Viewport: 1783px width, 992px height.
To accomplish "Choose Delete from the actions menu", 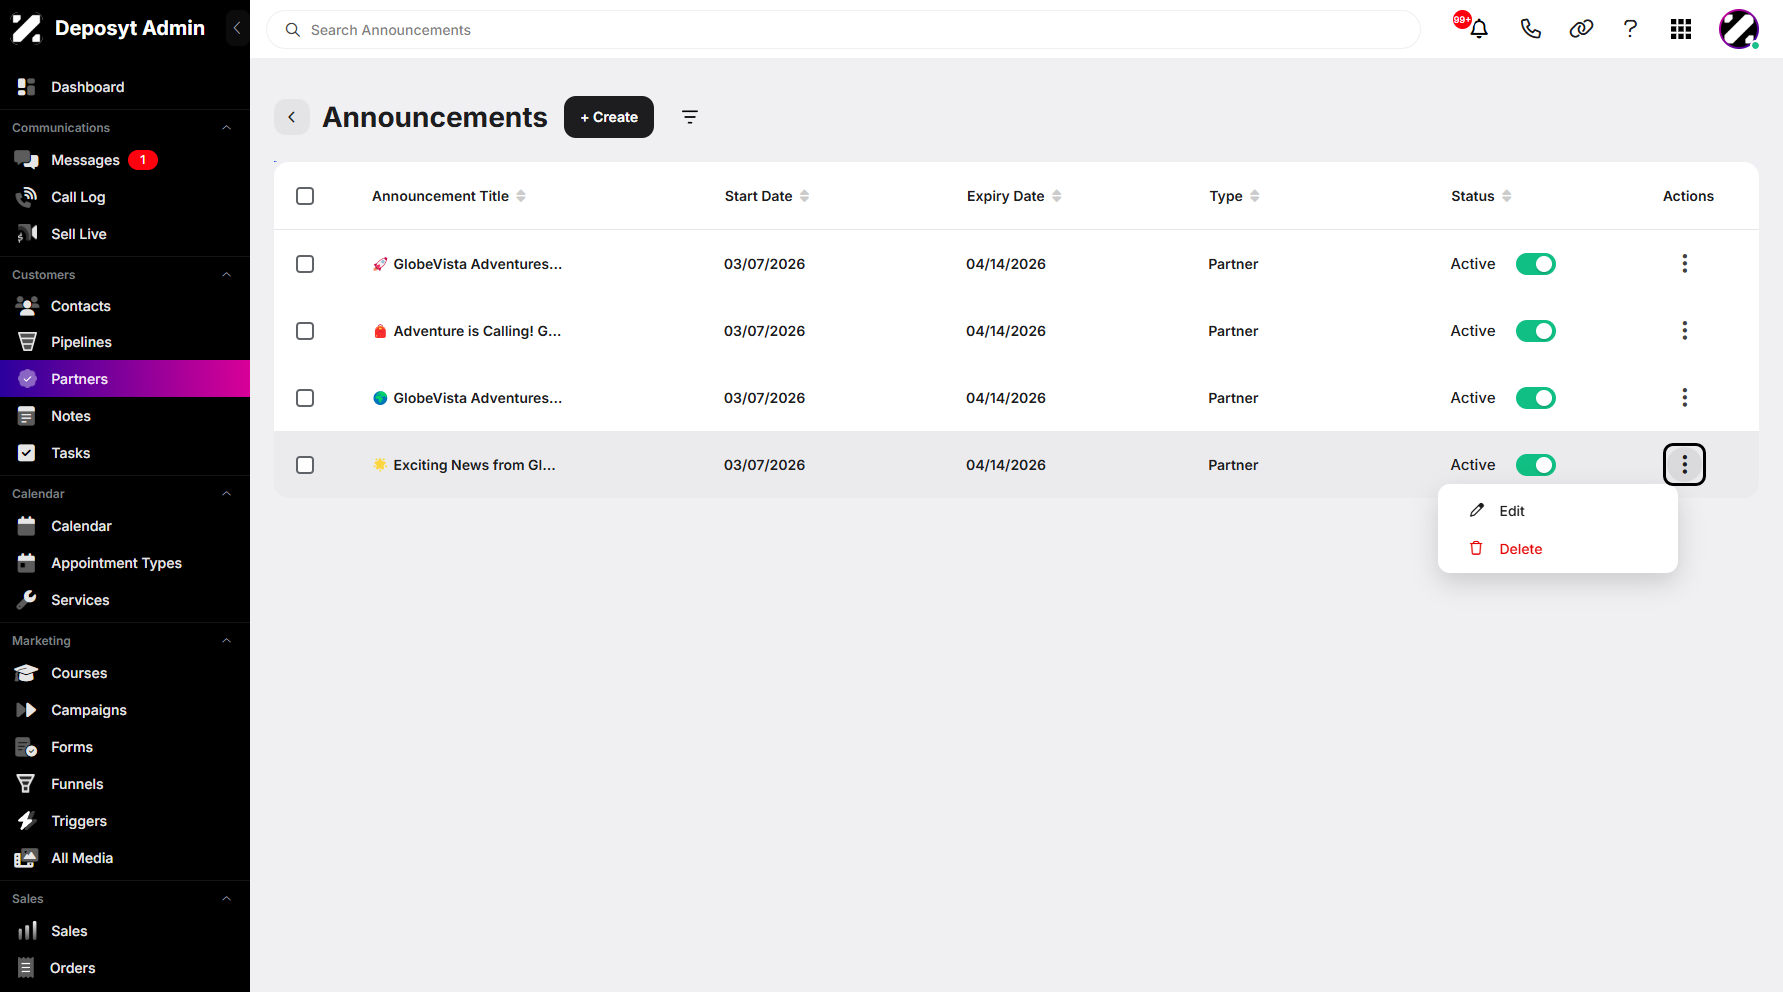I will pyautogui.click(x=1557, y=549).
